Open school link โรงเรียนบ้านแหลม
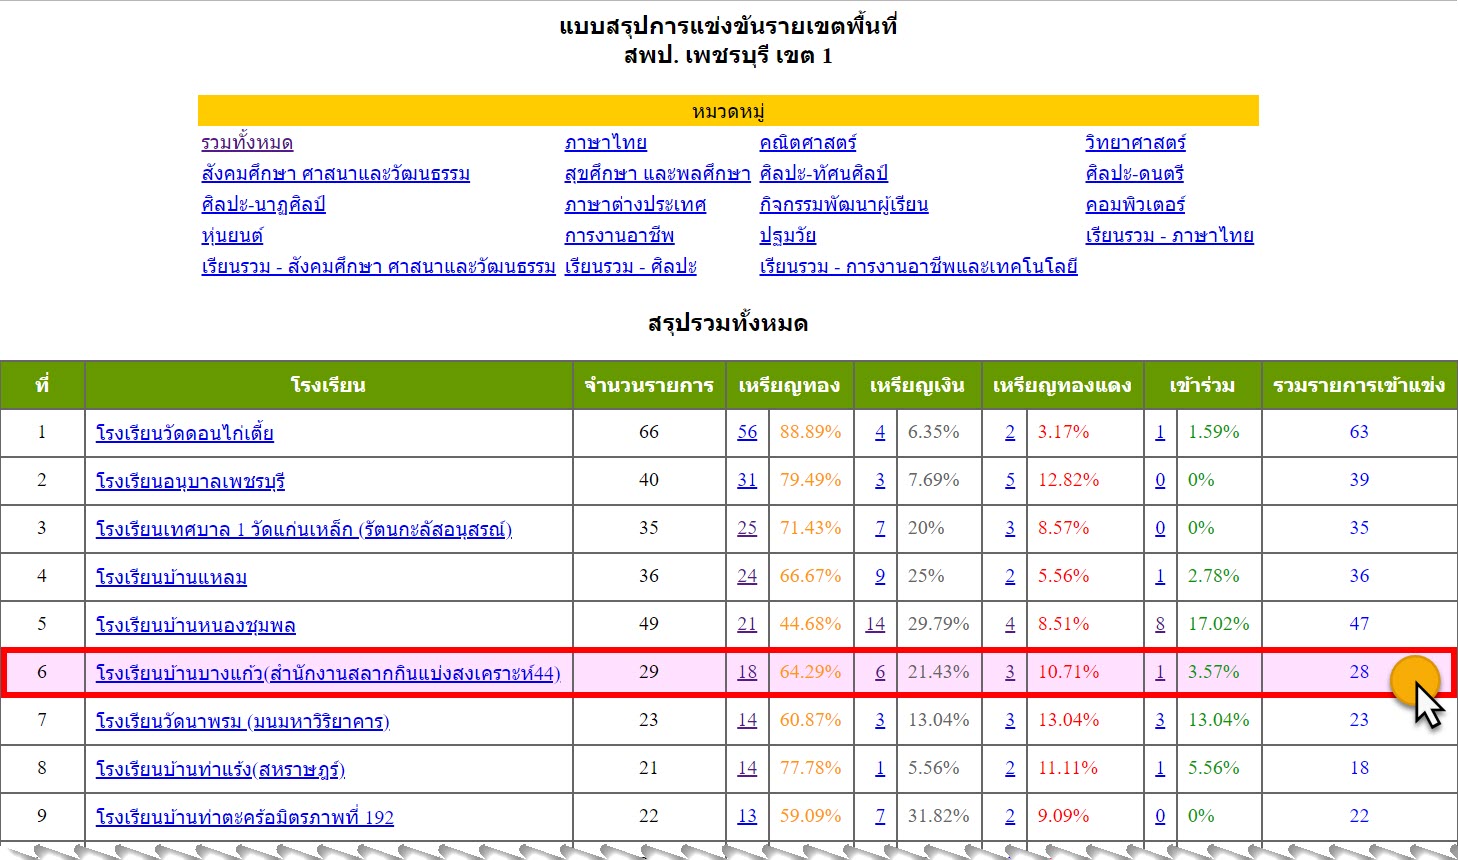1458x860 pixels. [171, 577]
